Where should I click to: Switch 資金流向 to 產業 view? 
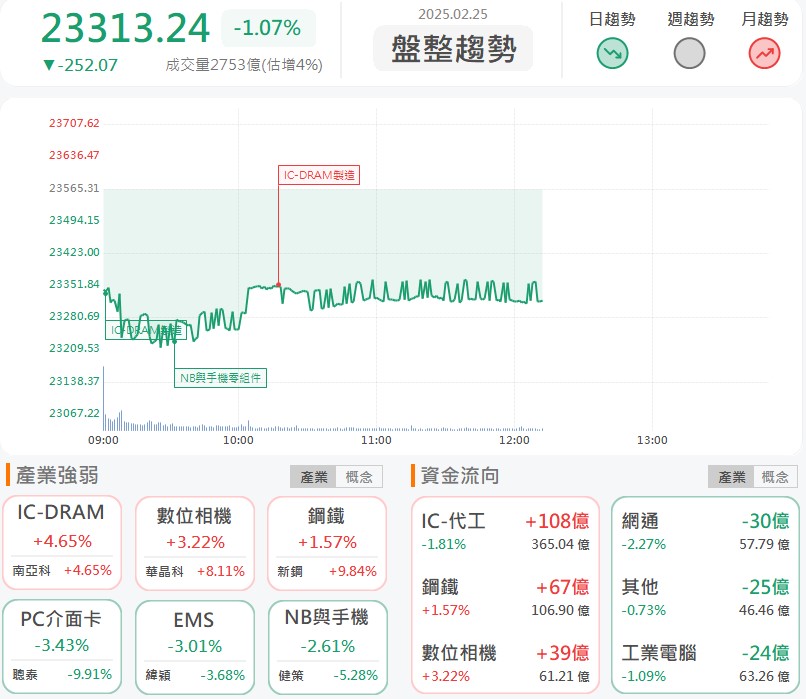click(x=732, y=477)
